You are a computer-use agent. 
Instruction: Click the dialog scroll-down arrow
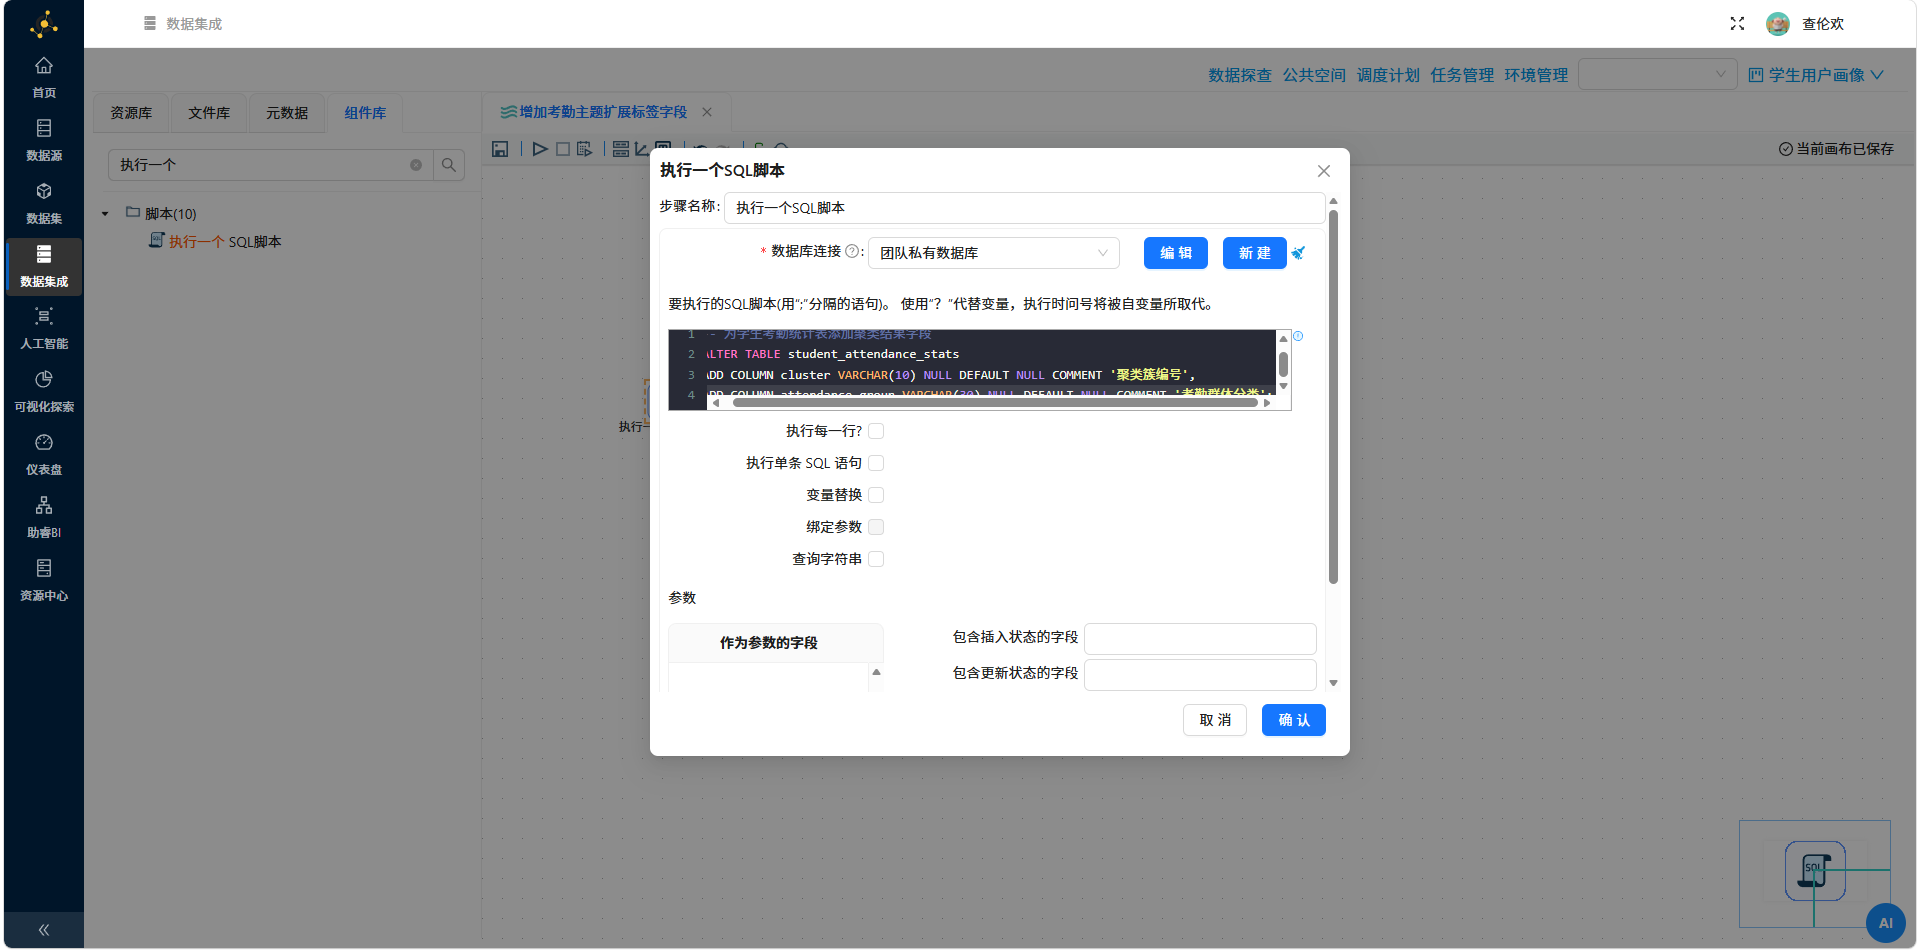[1333, 683]
